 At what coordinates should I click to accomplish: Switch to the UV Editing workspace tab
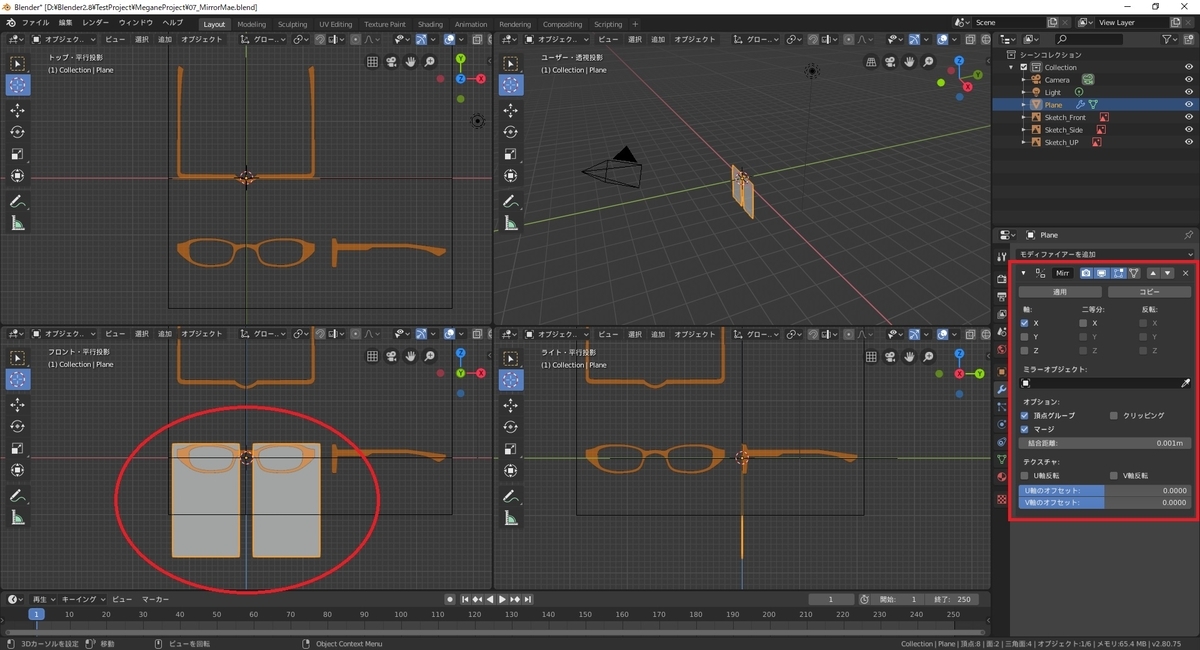[x=336, y=24]
